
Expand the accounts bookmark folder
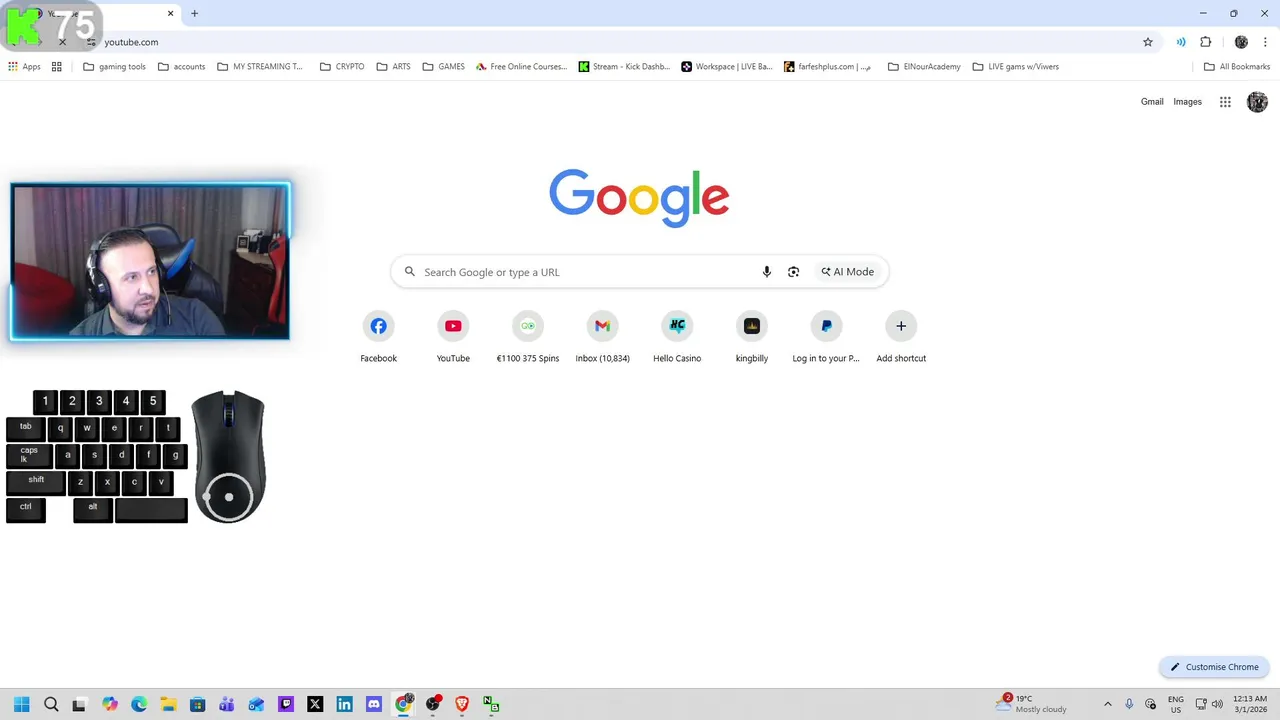pyautogui.click(x=182, y=67)
